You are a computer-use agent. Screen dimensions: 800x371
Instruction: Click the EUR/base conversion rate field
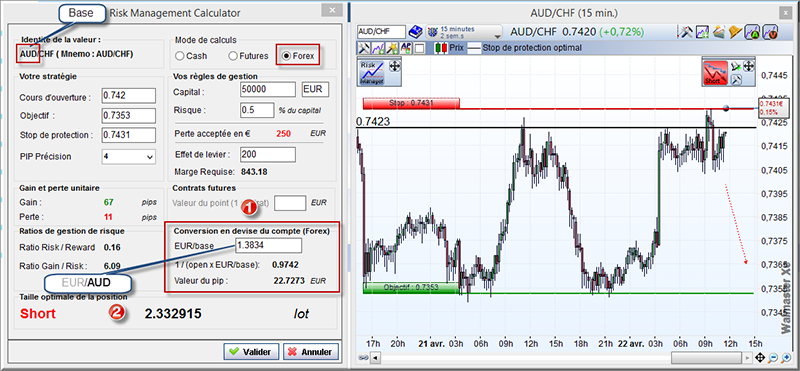pyautogui.click(x=268, y=245)
